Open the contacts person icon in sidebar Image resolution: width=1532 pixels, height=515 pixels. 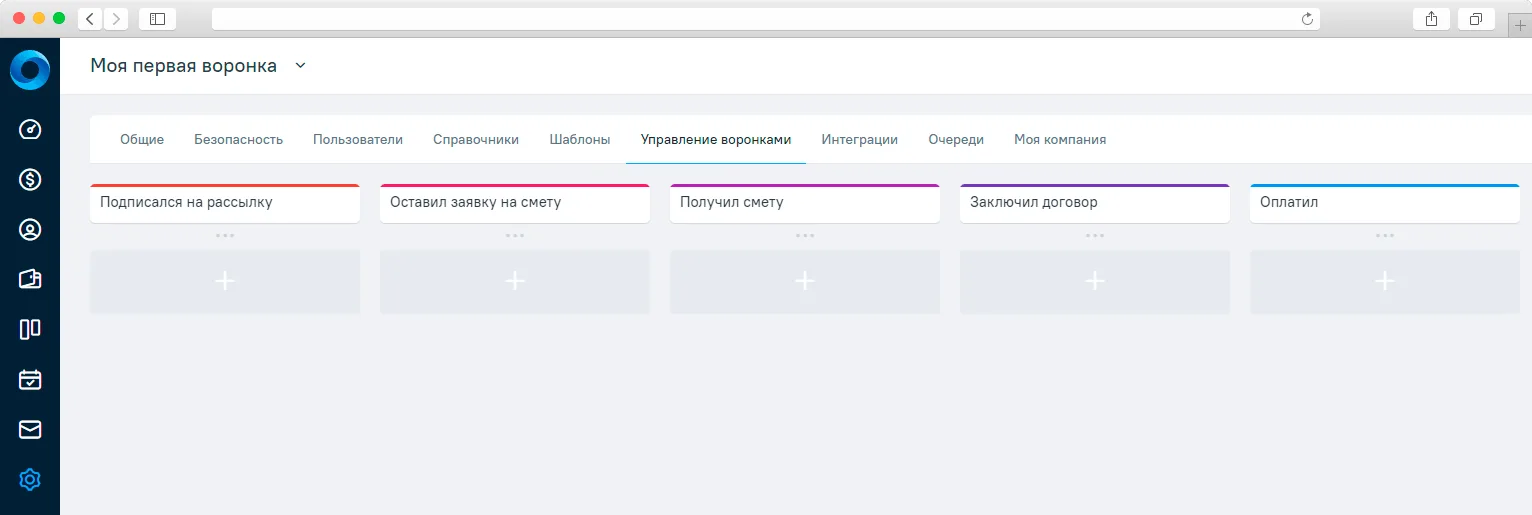click(x=30, y=229)
